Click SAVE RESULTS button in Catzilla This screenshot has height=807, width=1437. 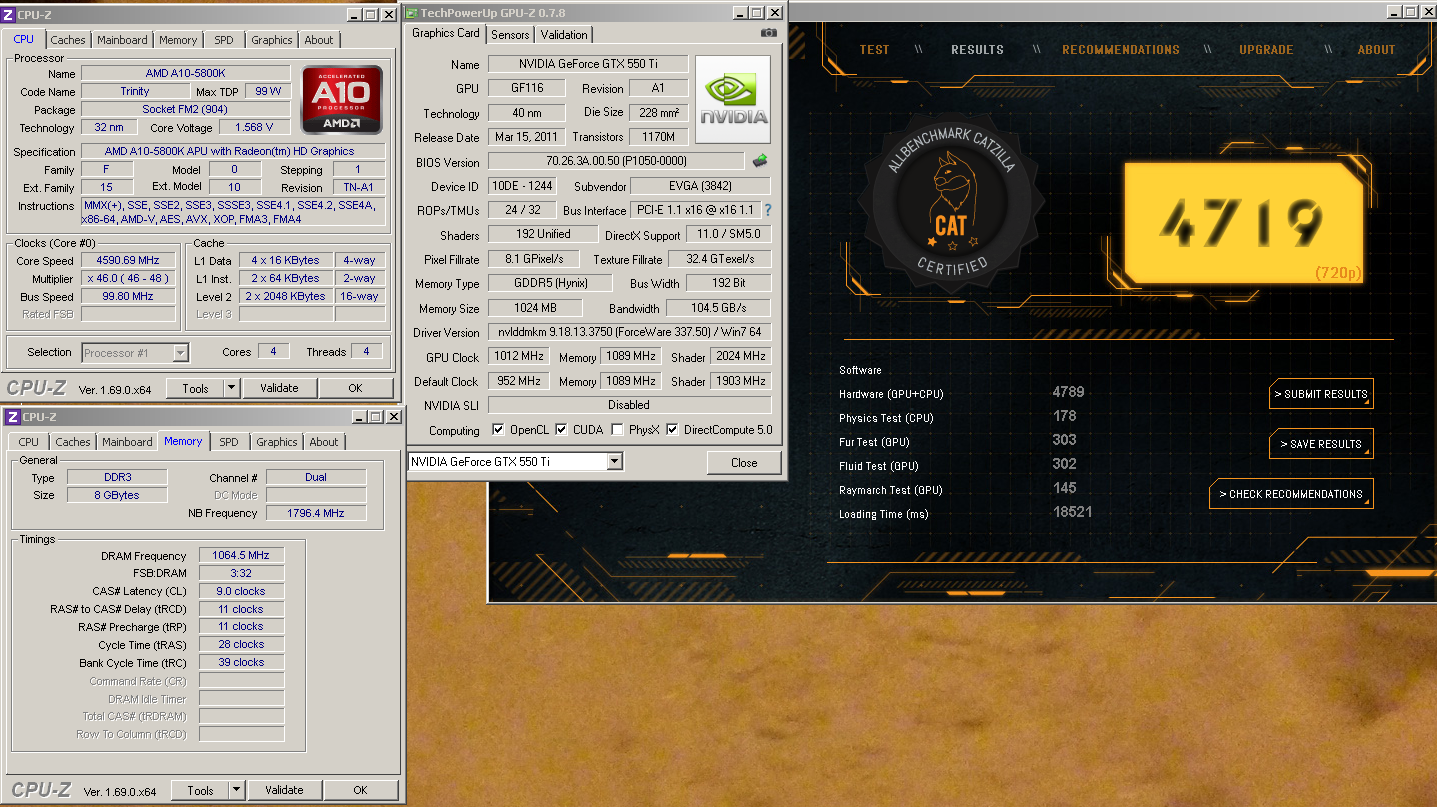[1321, 444]
